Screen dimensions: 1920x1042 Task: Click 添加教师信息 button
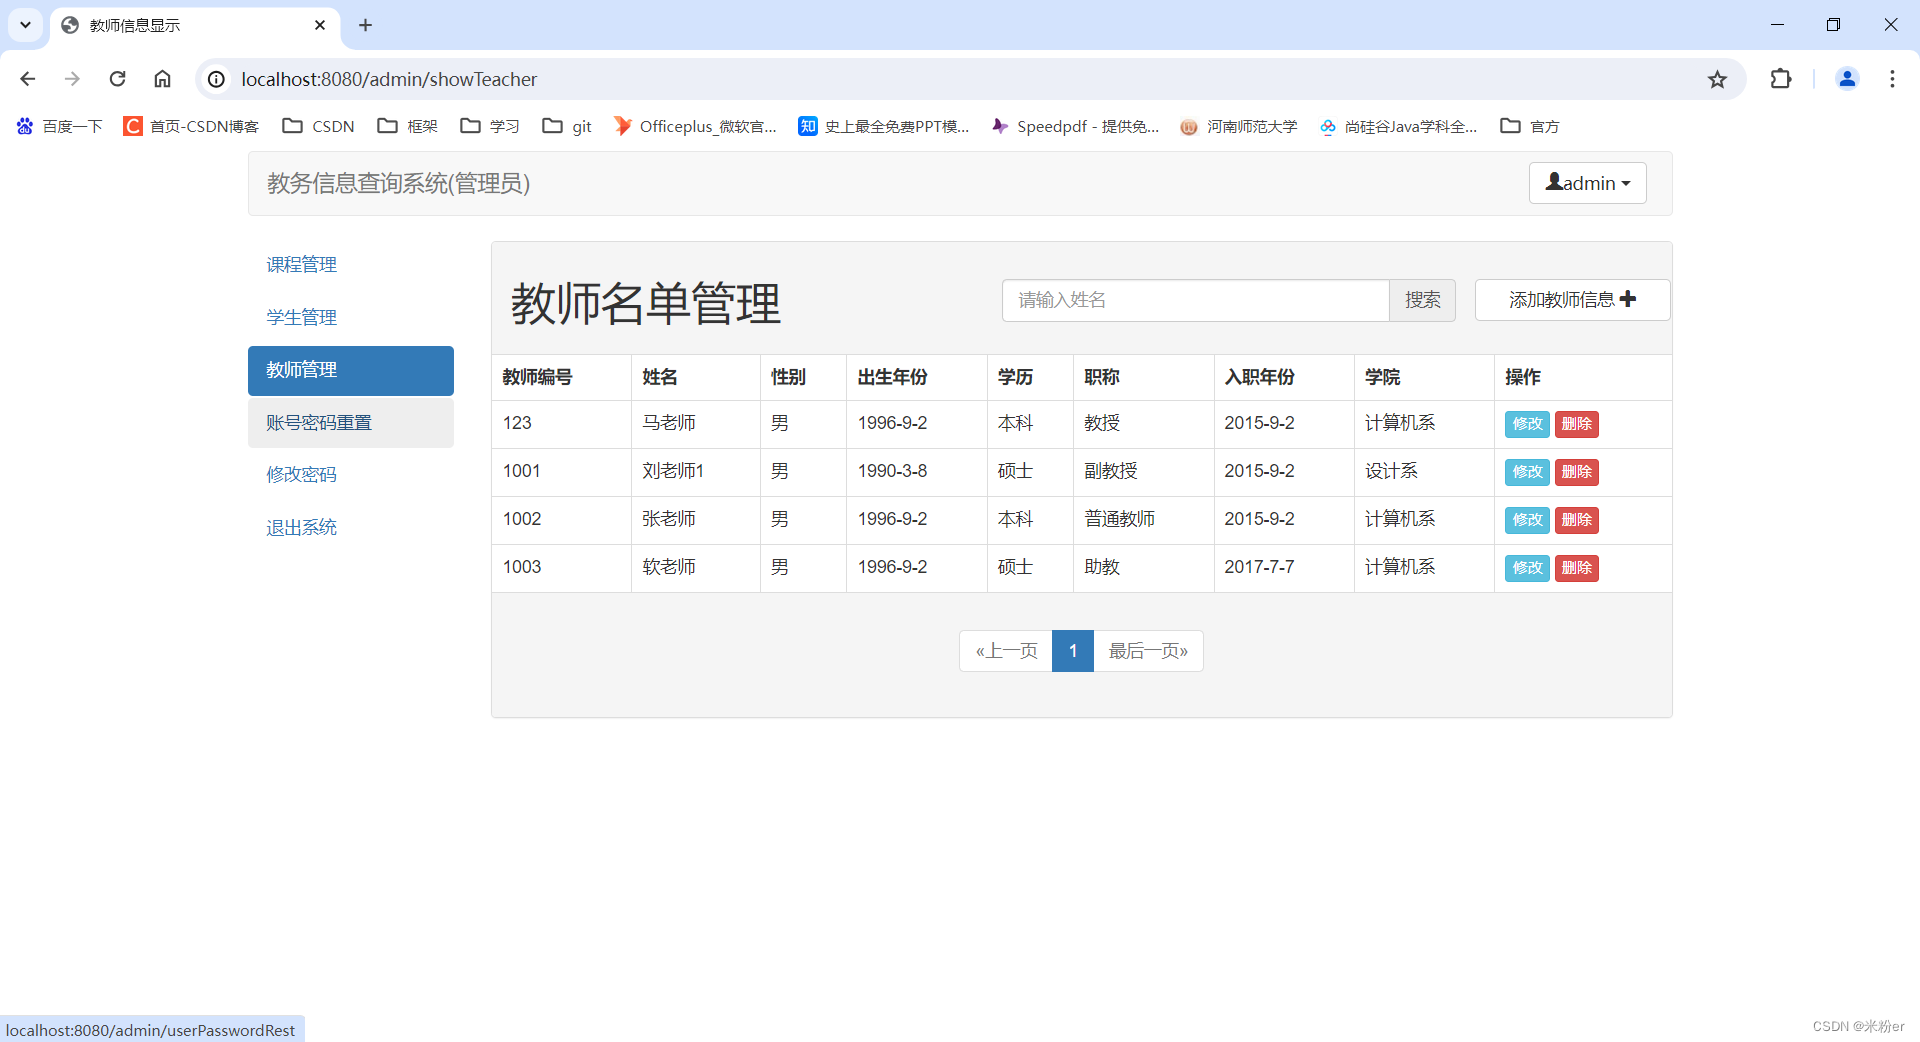coord(1572,300)
